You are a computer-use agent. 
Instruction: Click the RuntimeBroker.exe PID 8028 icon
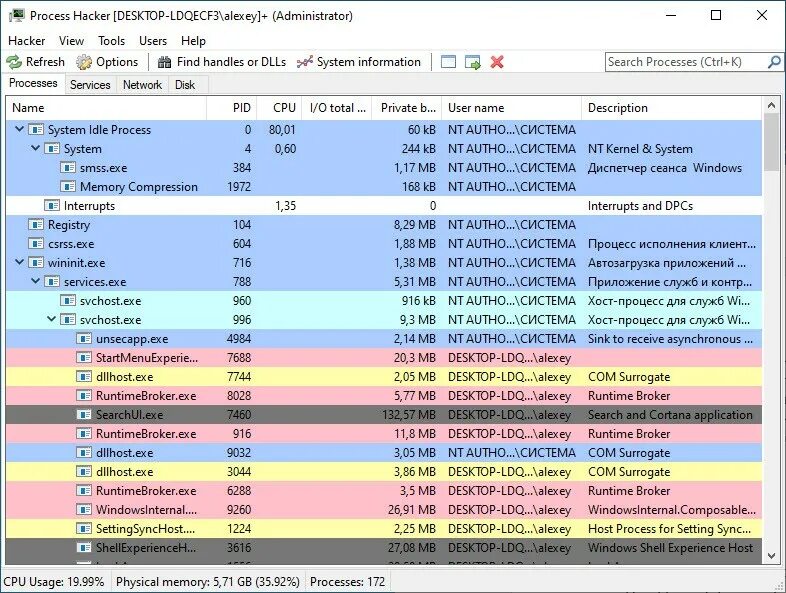click(x=84, y=396)
